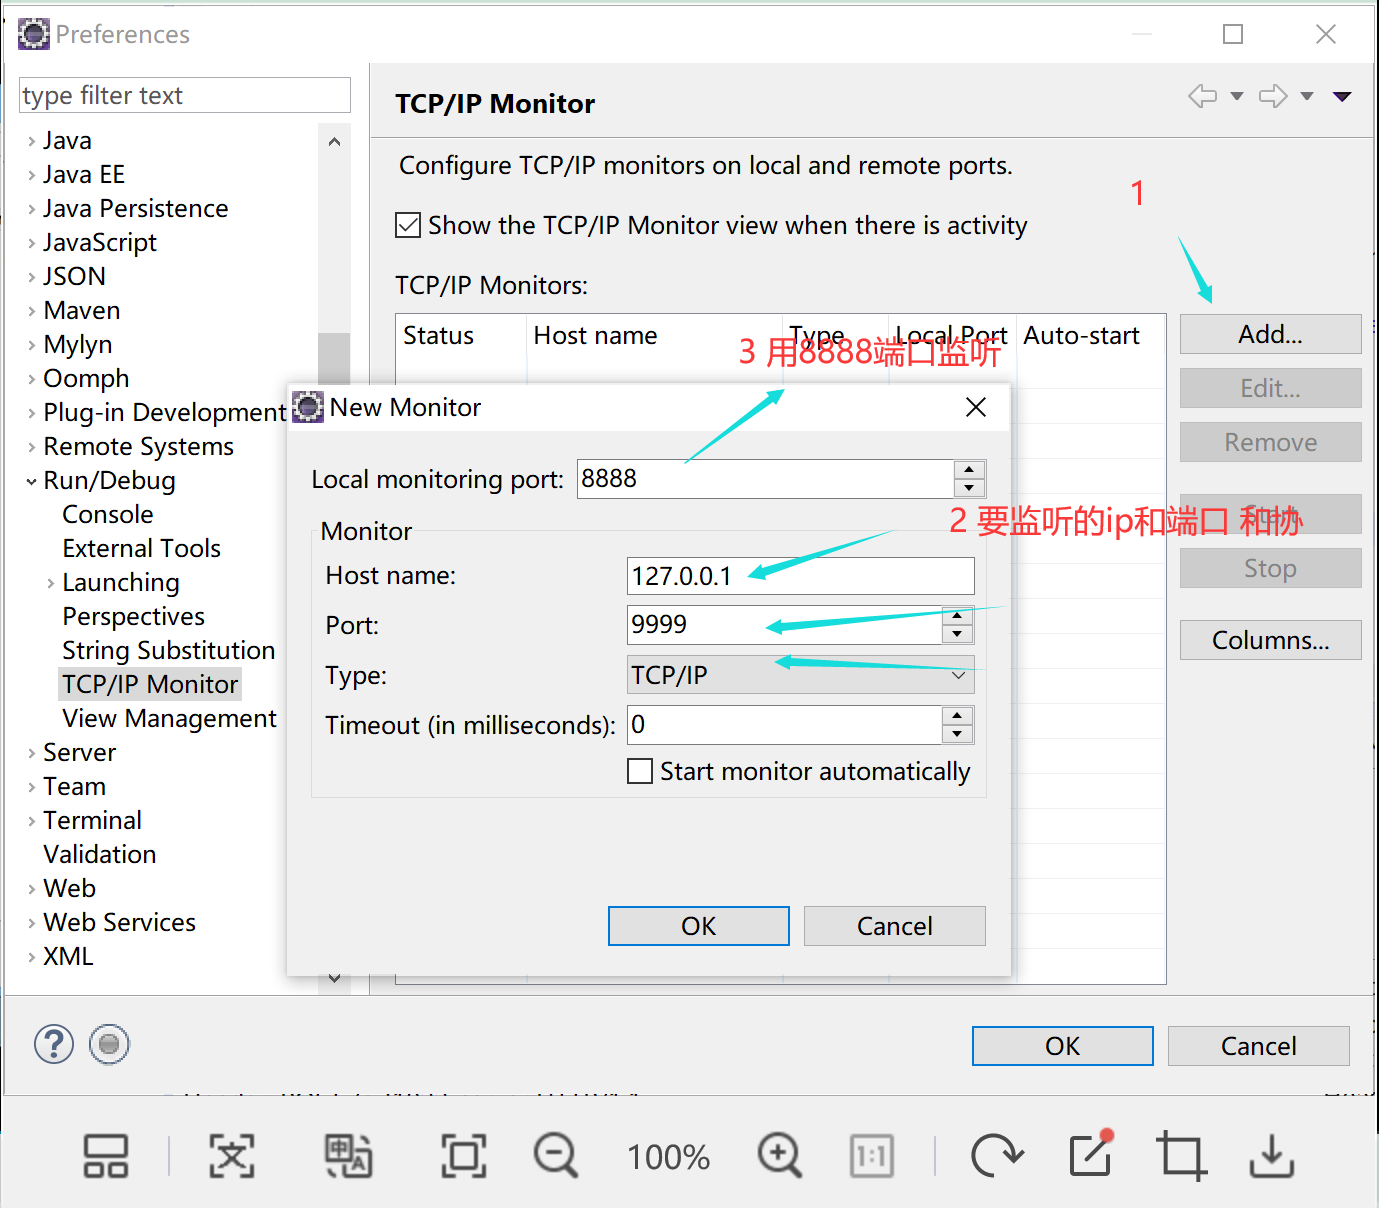Cancel the New Monitor dialog
1379x1208 pixels.
(x=894, y=926)
